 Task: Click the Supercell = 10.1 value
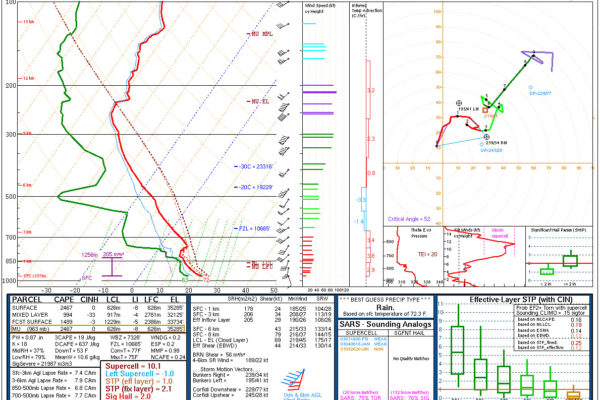coord(133,366)
